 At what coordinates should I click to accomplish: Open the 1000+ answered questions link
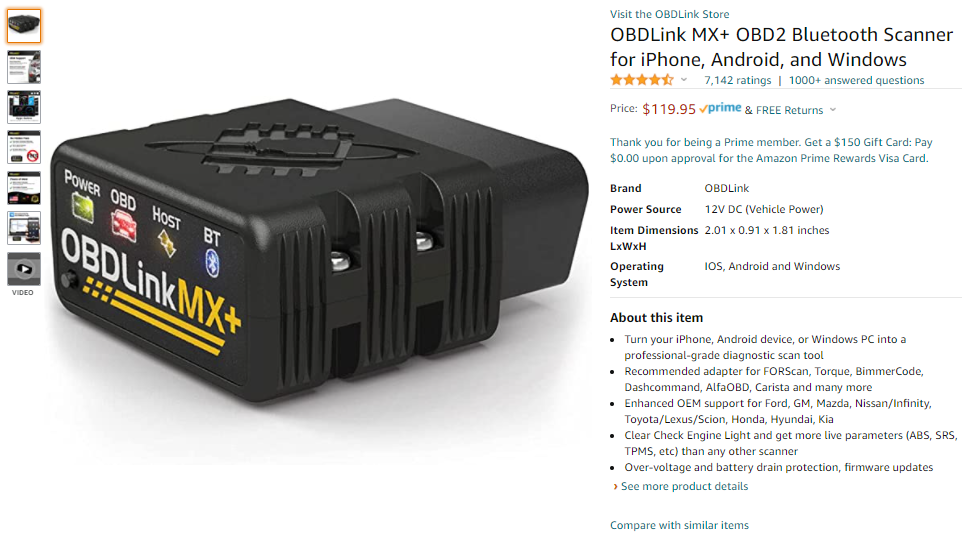pyautogui.click(x=856, y=80)
